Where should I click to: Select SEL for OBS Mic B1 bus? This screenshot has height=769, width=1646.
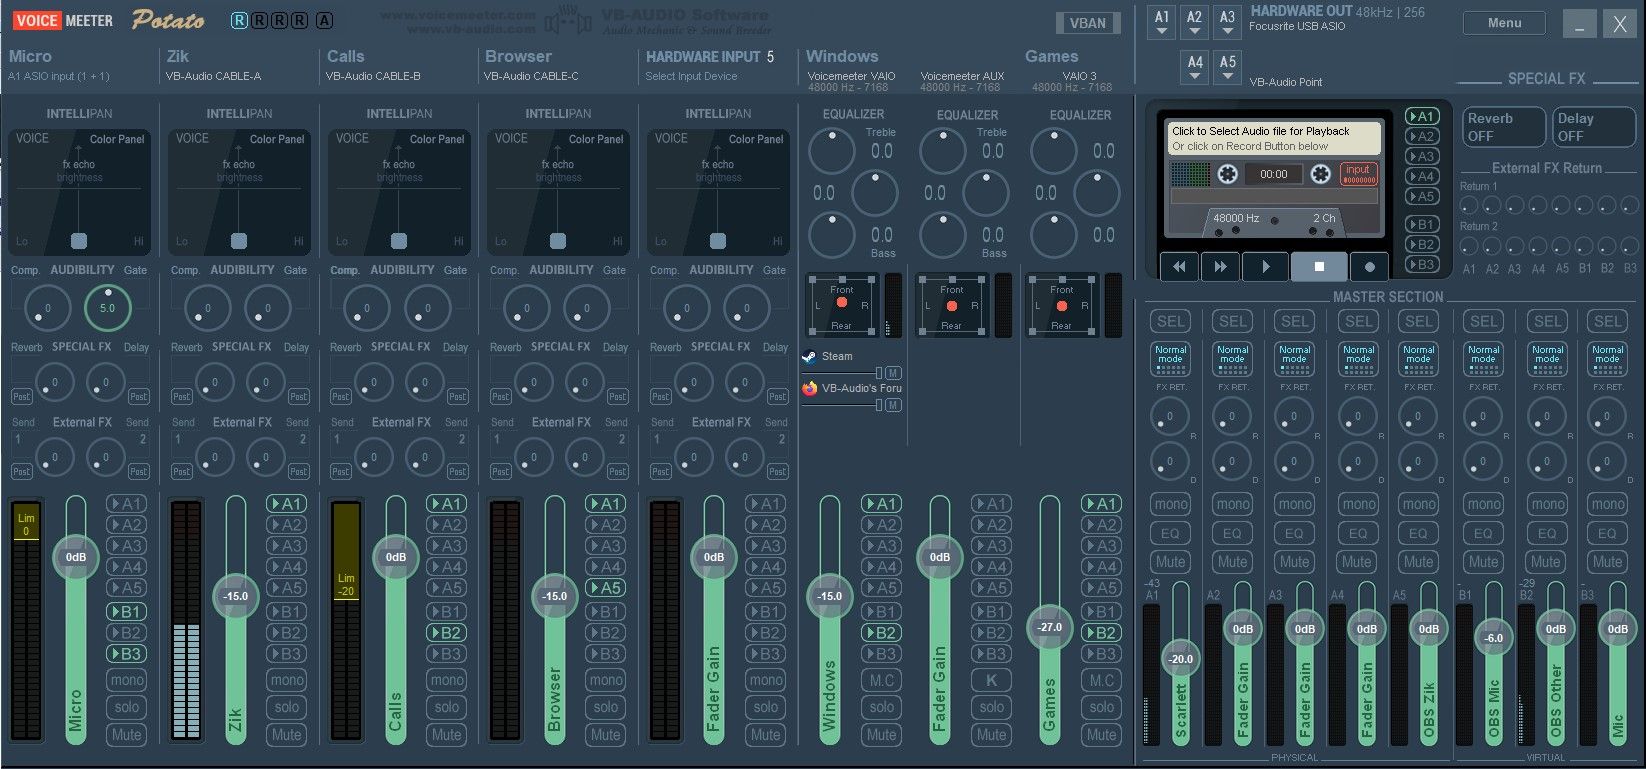click(x=1483, y=321)
